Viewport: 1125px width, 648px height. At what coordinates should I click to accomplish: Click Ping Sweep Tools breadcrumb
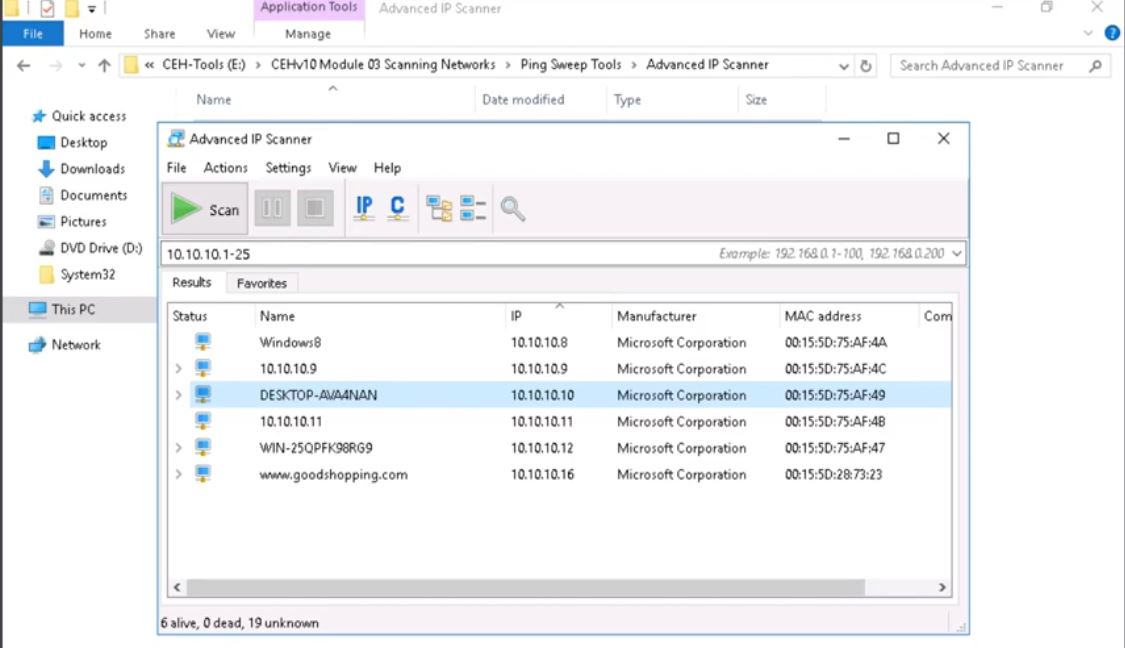point(570,65)
